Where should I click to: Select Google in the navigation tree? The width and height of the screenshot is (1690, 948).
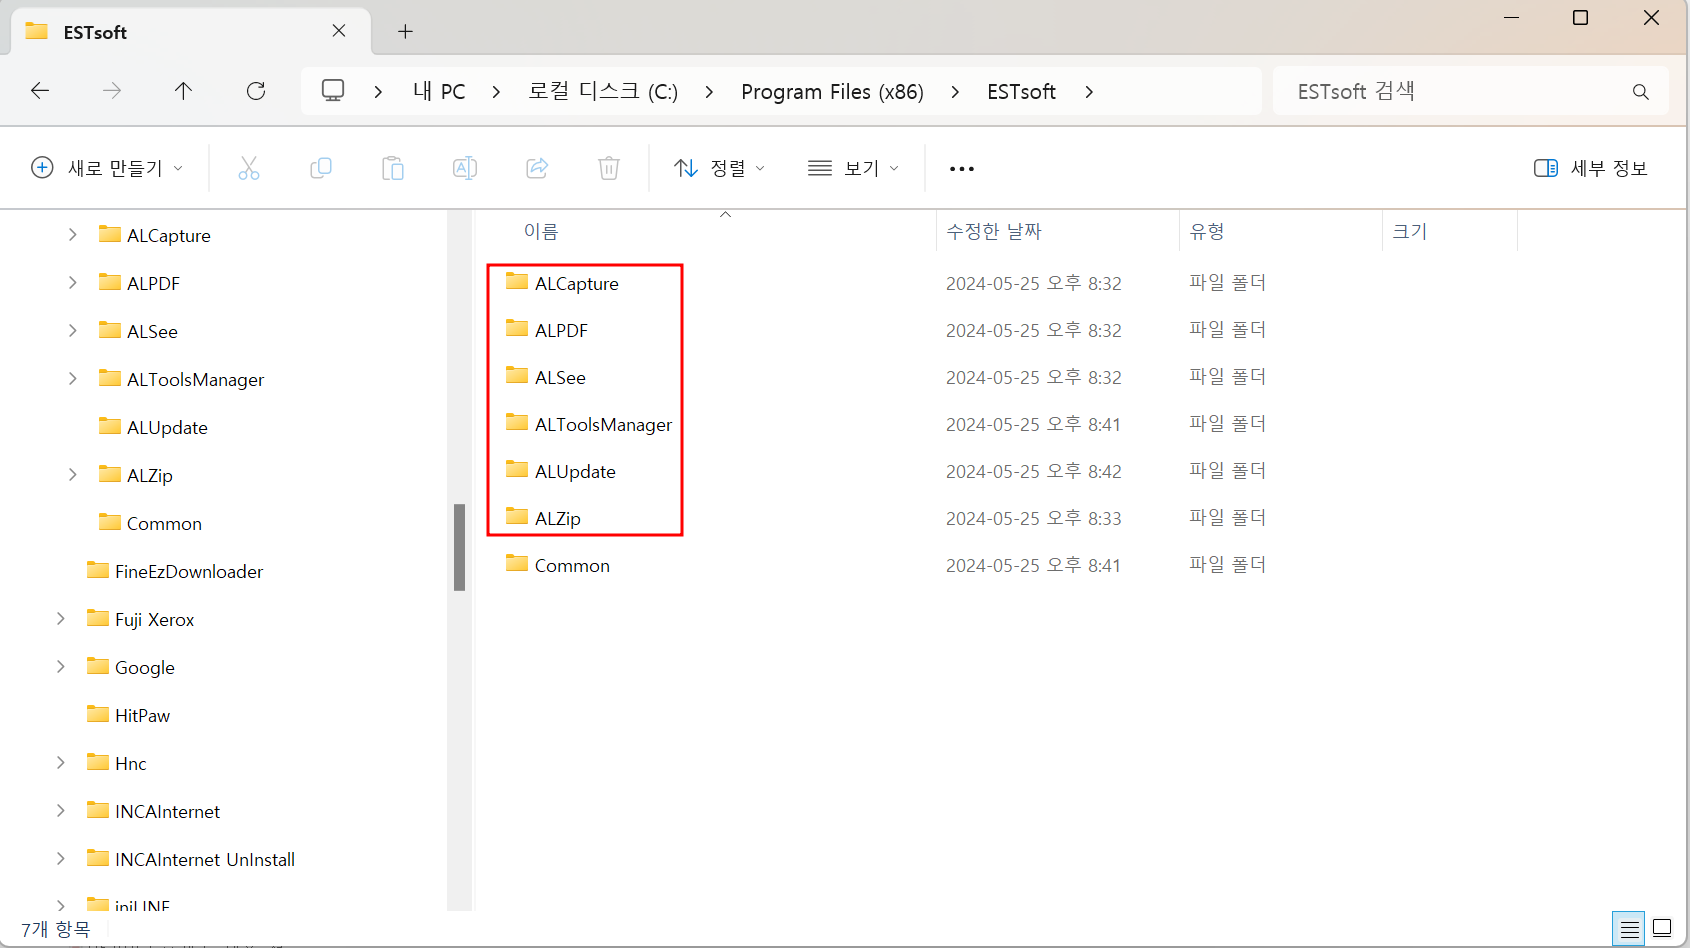144,667
